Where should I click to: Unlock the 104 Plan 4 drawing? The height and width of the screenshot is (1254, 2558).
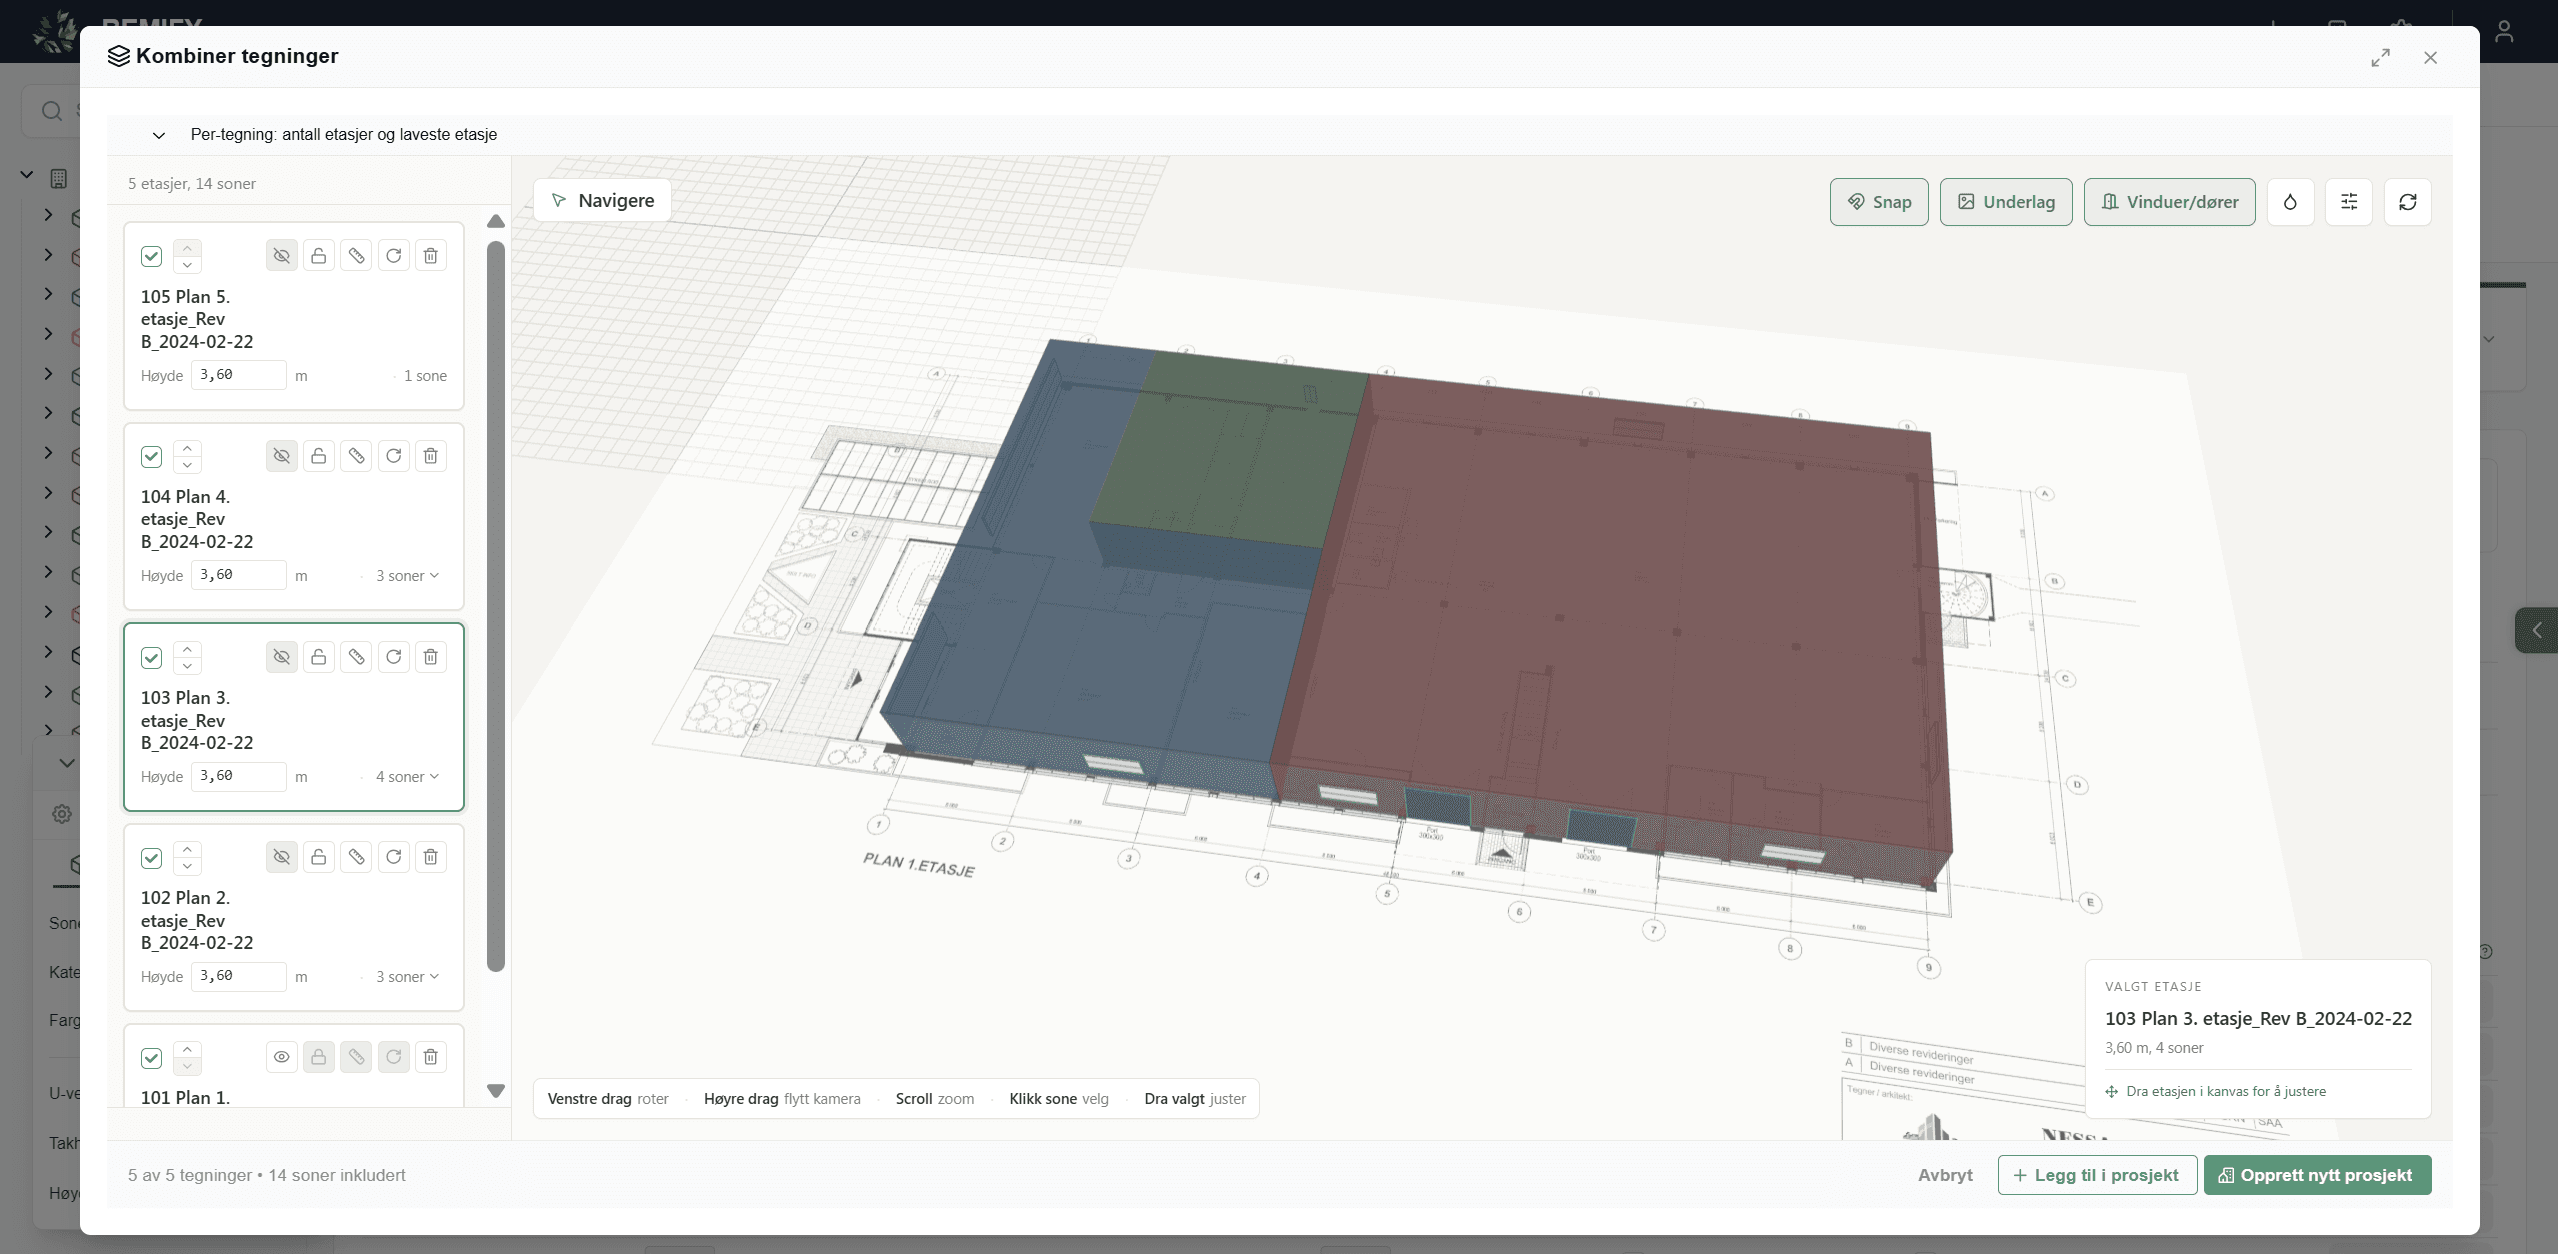[x=319, y=456]
